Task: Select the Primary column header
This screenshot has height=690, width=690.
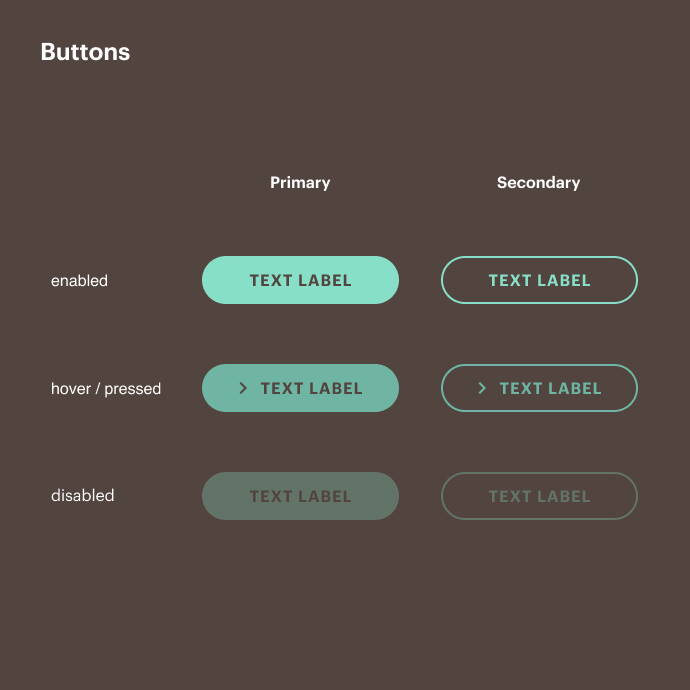Action: point(300,182)
